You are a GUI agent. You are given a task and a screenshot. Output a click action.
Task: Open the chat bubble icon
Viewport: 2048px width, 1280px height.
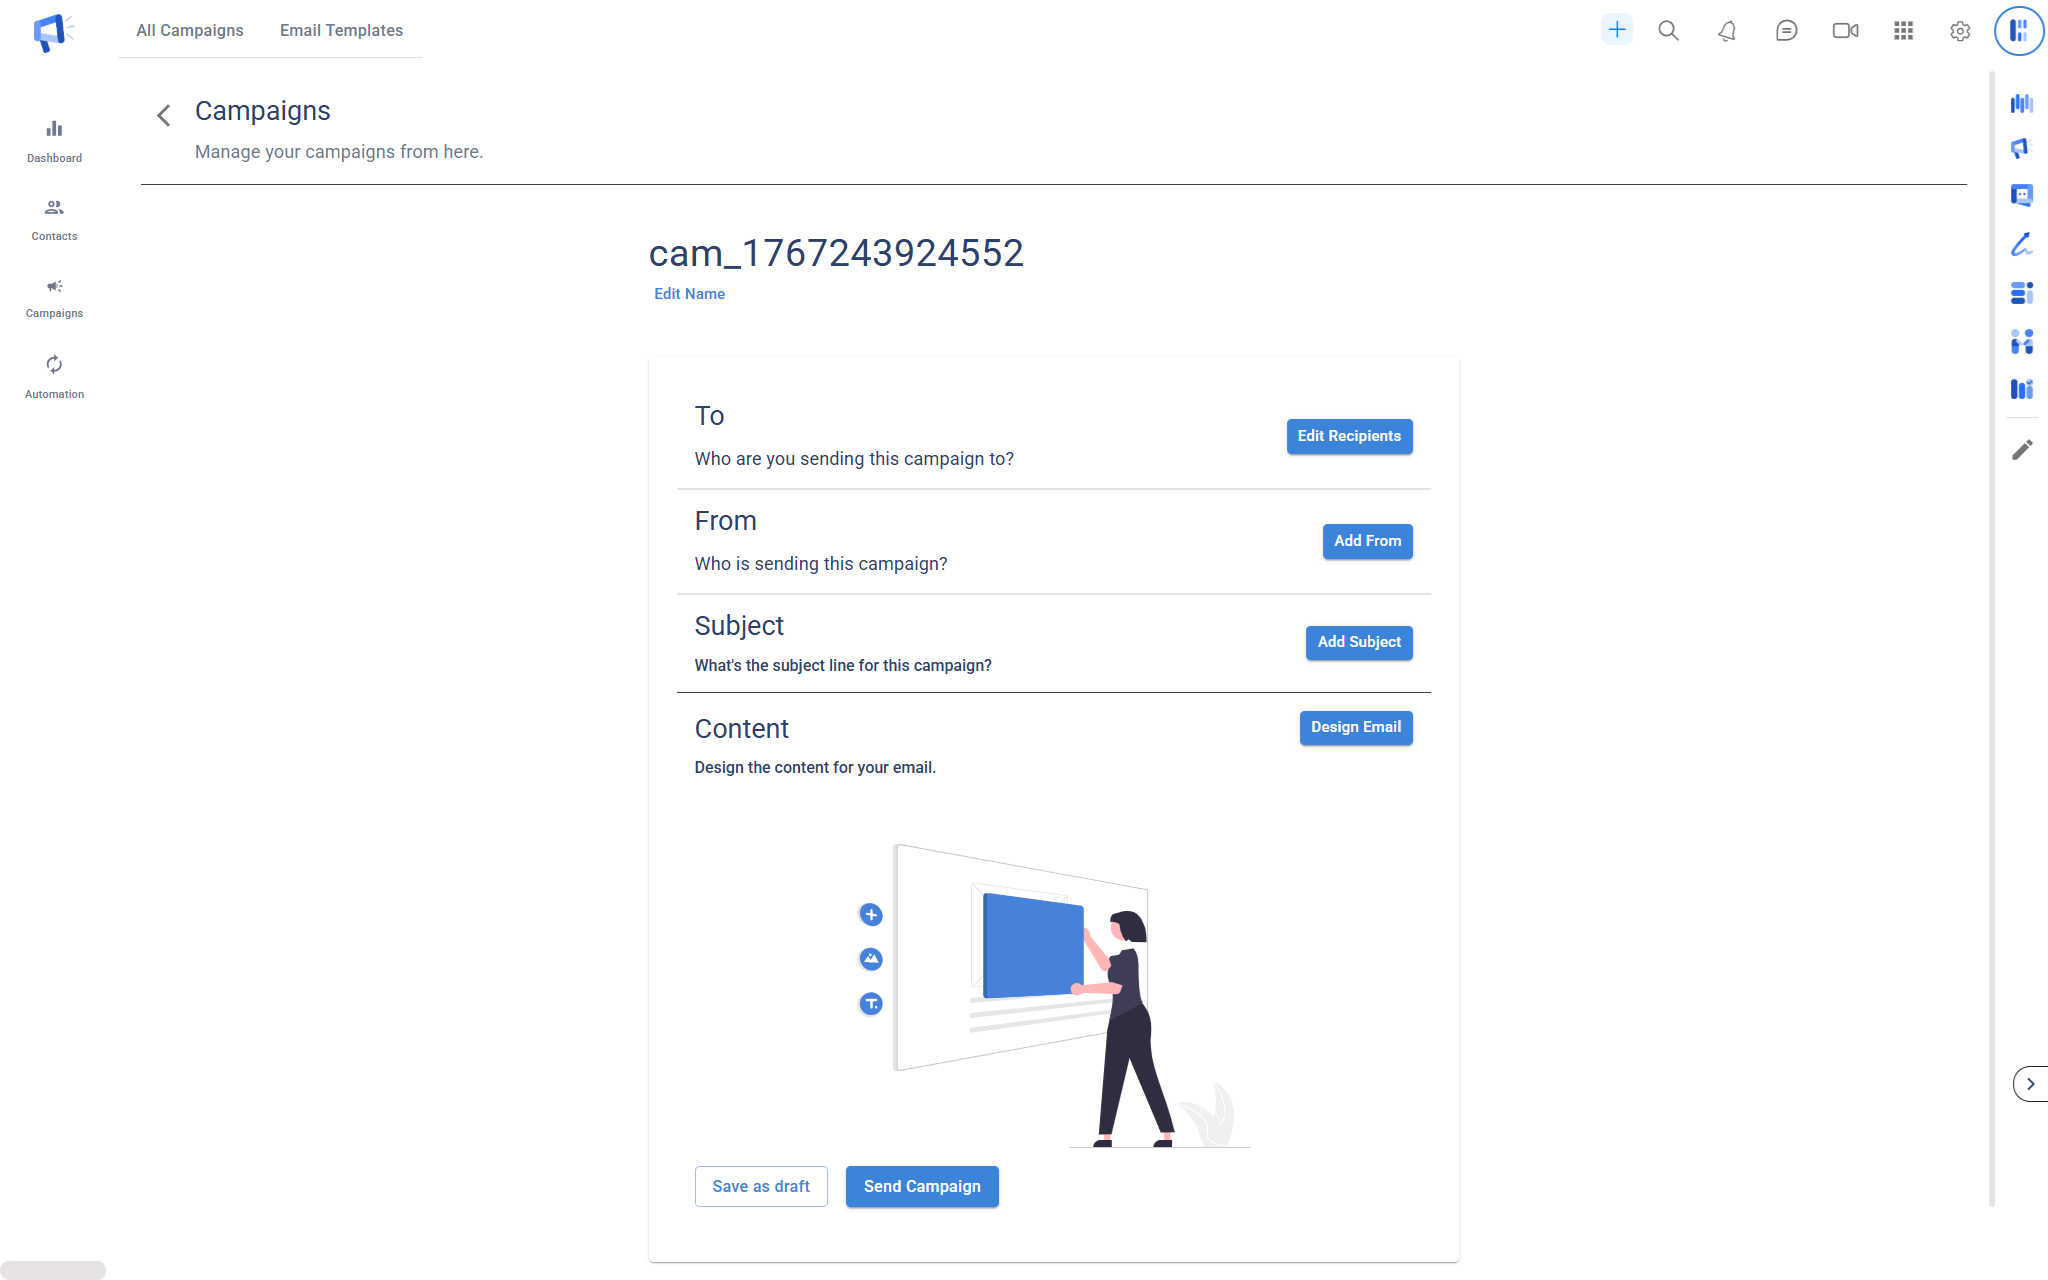(x=1786, y=31)
